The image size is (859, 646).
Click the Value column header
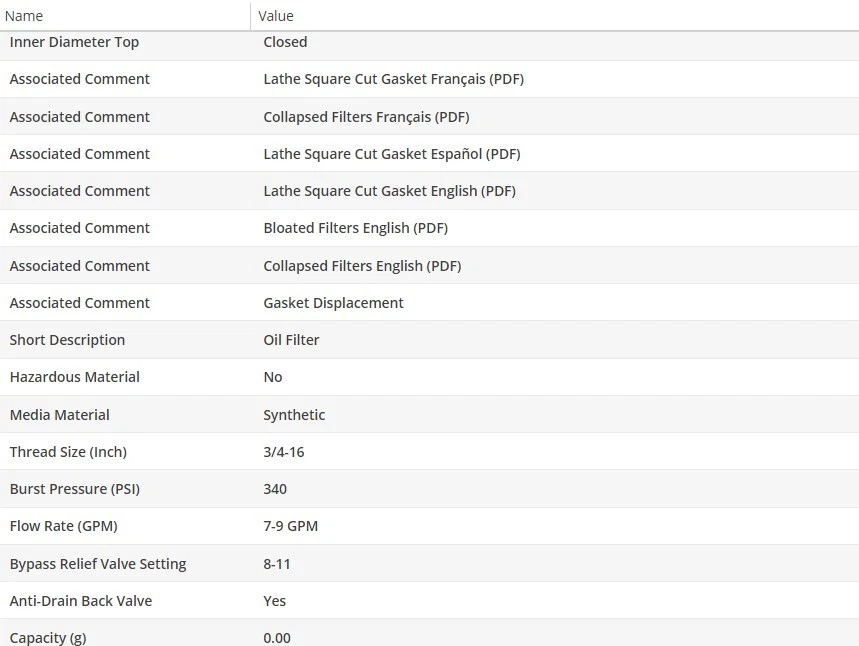(276, 16)
